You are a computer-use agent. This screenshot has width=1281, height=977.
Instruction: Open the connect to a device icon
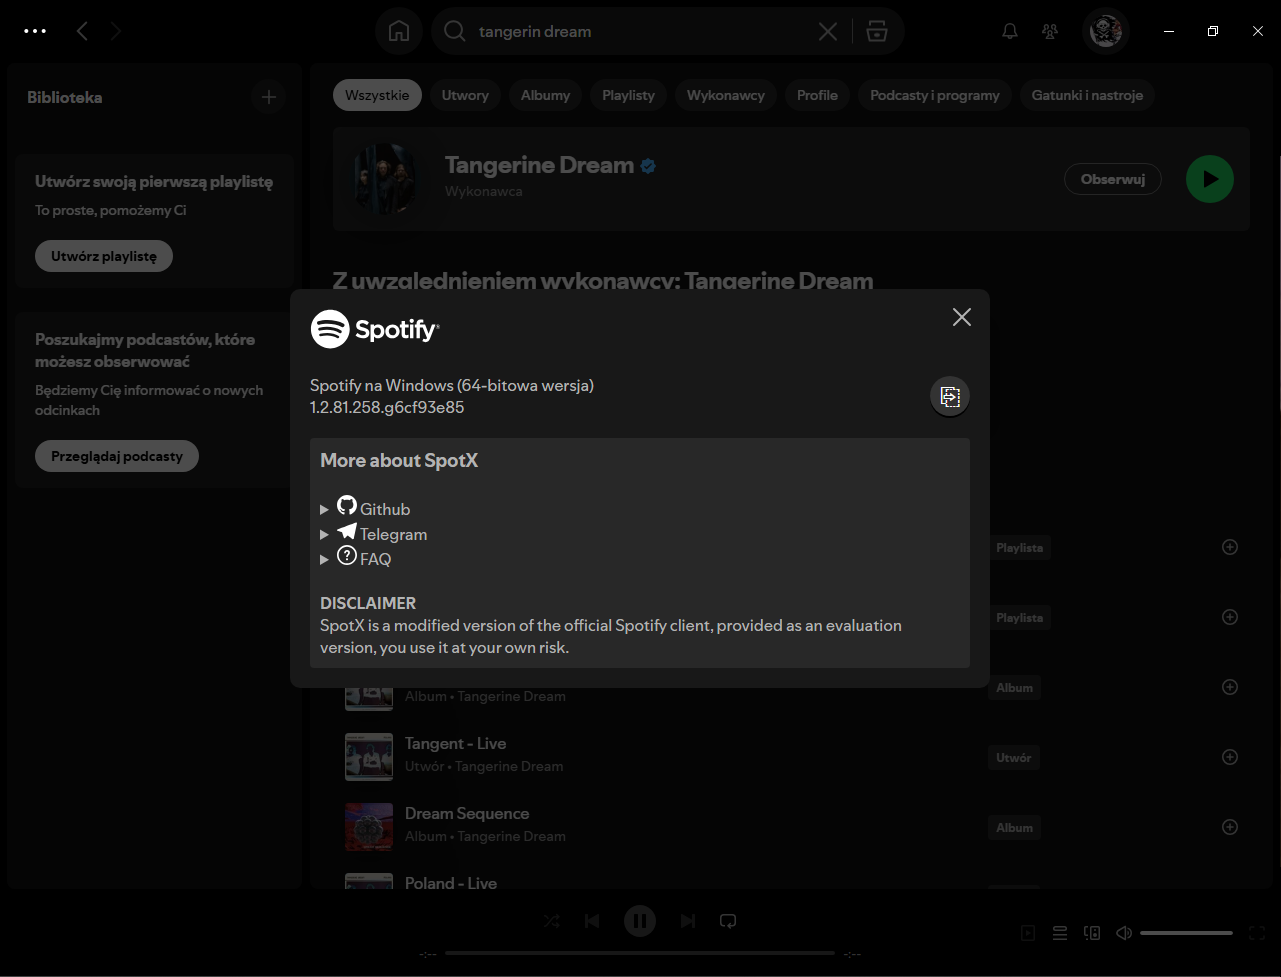(1092, 933)
